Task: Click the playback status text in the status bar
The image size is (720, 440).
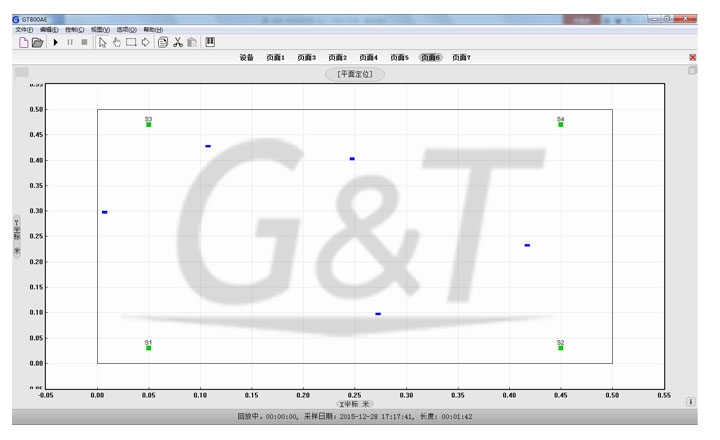Action: click(354, 417)
